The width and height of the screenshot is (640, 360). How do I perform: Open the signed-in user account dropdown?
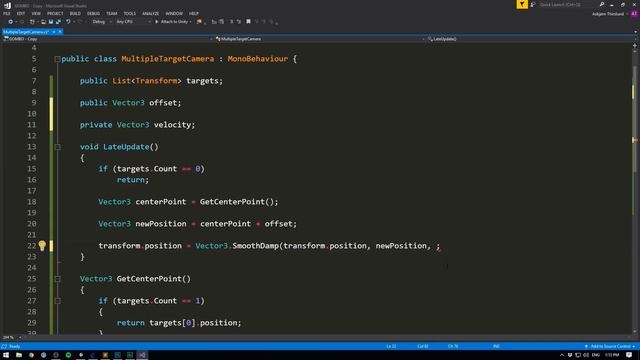pos(610,14)
